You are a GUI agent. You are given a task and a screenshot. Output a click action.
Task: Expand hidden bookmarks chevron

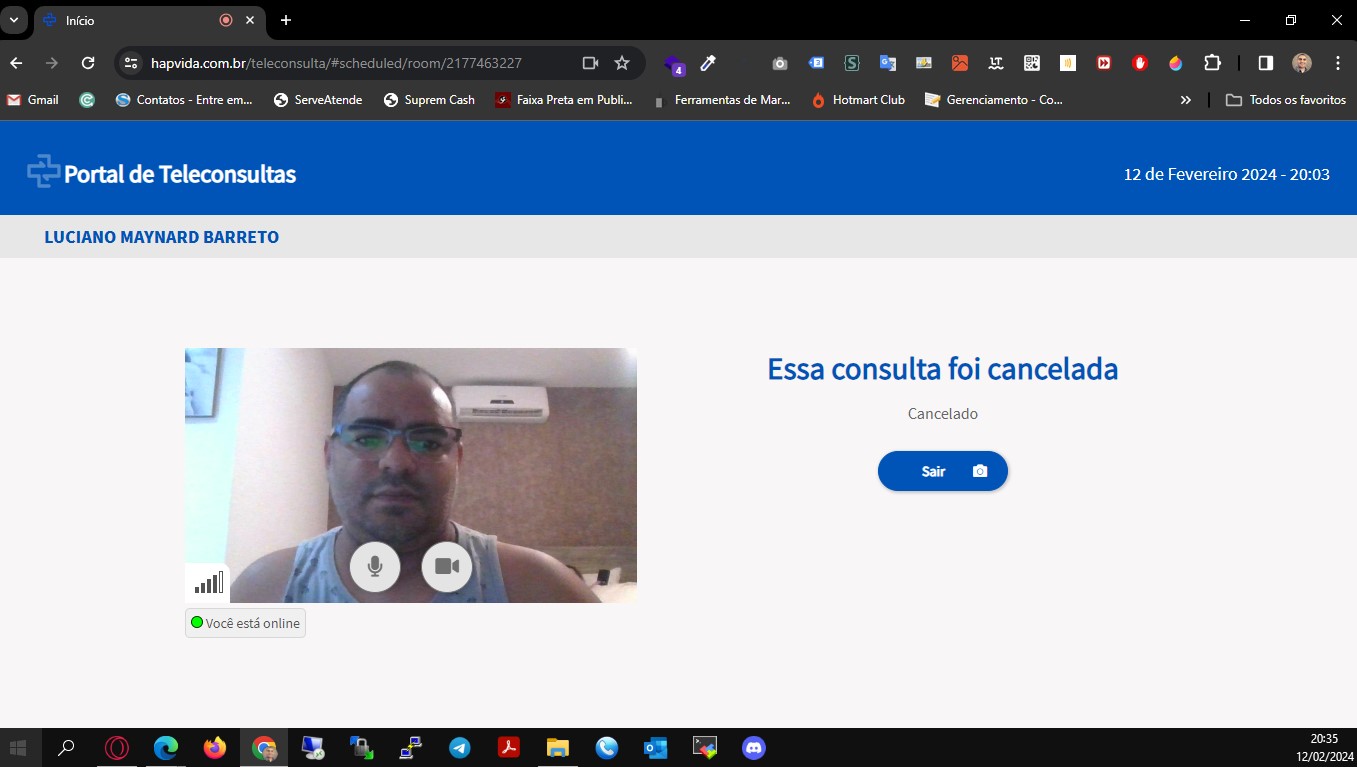click(x=1186, y=100)
